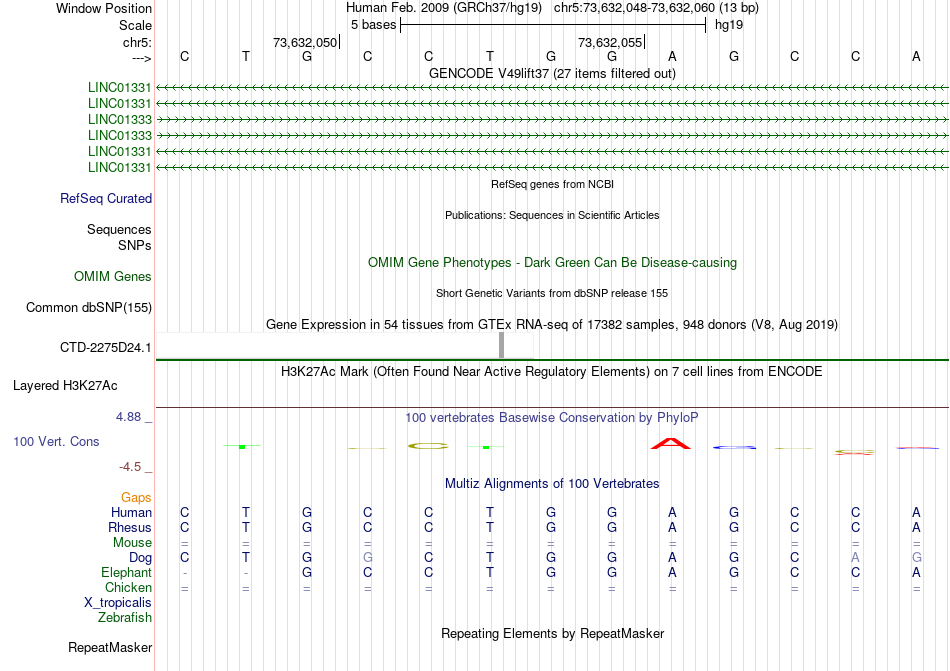
Task: Click the OMIM Gene Phenotypes track title
Action: pyautogui.click(x=552, y=263)
